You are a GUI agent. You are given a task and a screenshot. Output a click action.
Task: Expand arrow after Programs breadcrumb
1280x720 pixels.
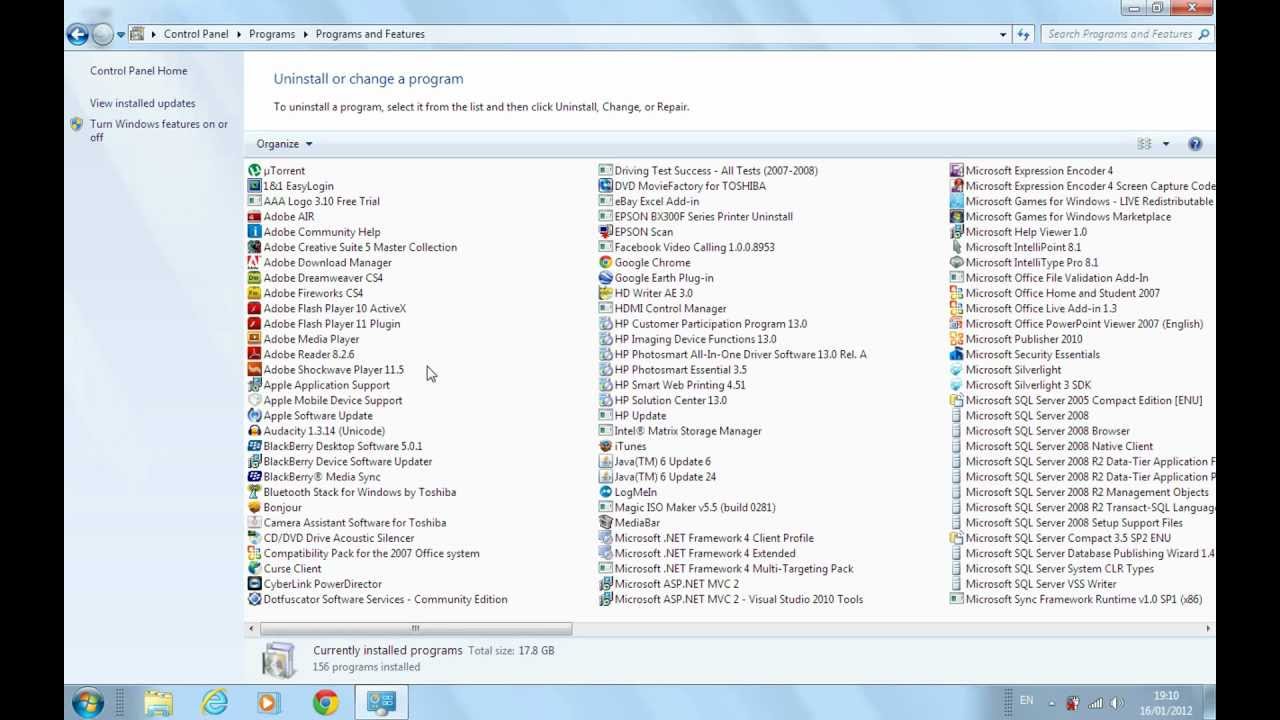click(x=306, y=34)
